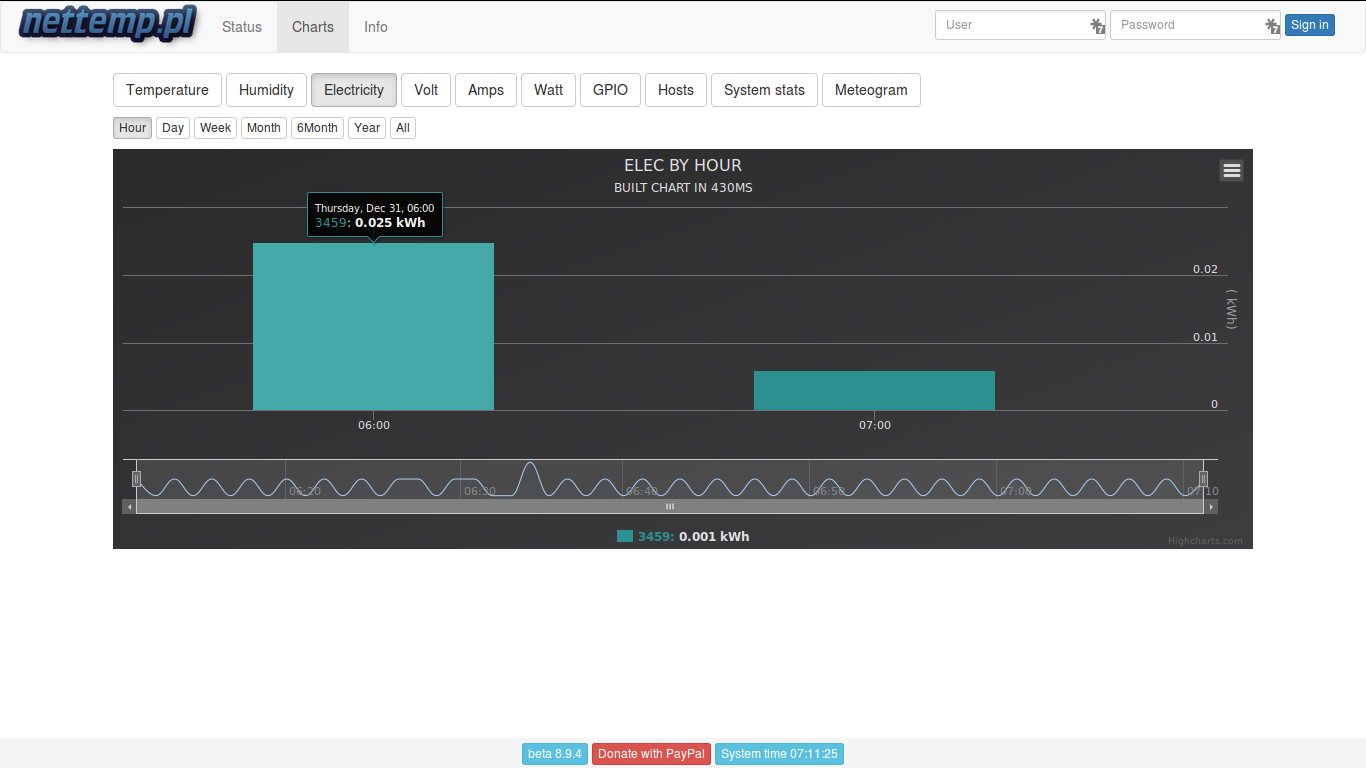Show the Temperature charts
Viewport: 1366px width, 768px height.
pos(167,90)
